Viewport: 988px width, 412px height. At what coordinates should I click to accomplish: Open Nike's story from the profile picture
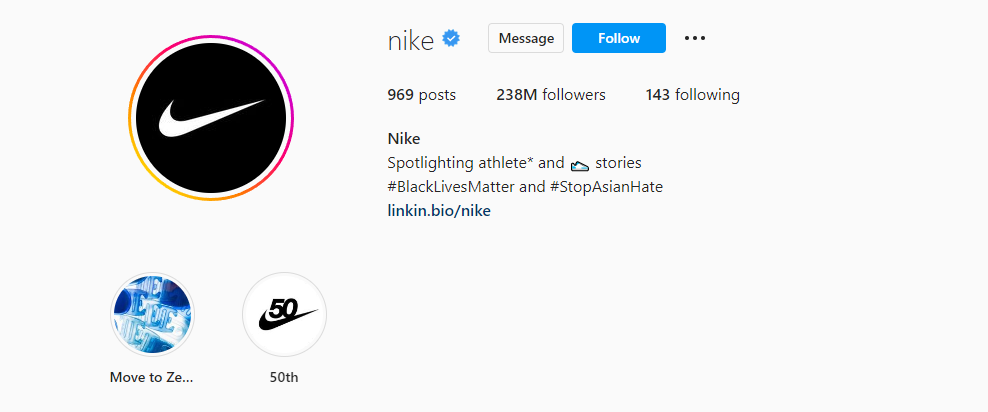(211, 118)
